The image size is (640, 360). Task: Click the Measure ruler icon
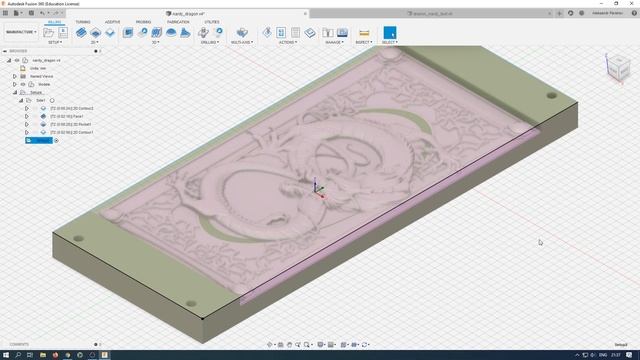(364, 33)
